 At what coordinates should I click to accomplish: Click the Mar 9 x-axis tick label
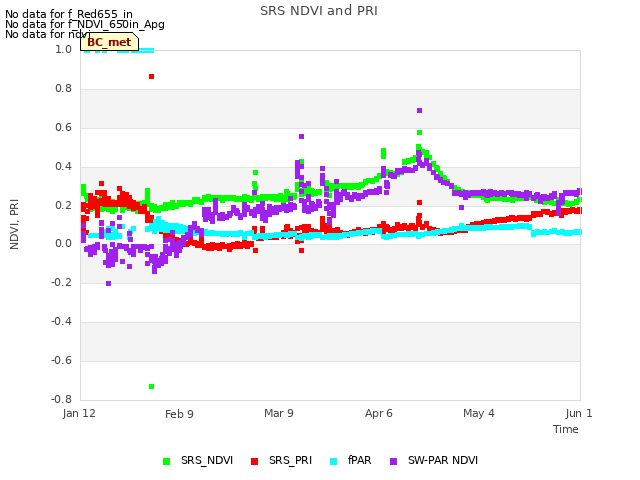coord(279,413)
